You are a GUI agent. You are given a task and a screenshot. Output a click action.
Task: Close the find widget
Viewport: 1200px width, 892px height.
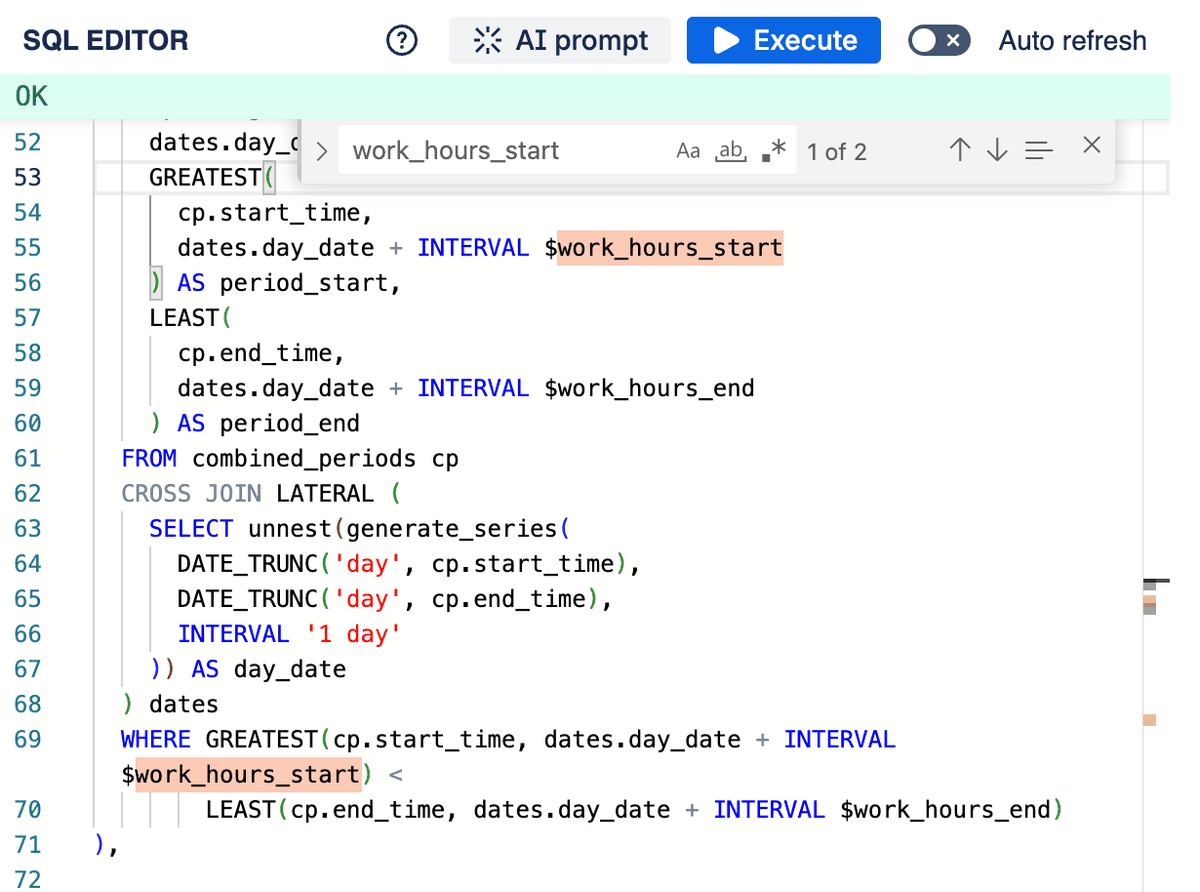1092,146
